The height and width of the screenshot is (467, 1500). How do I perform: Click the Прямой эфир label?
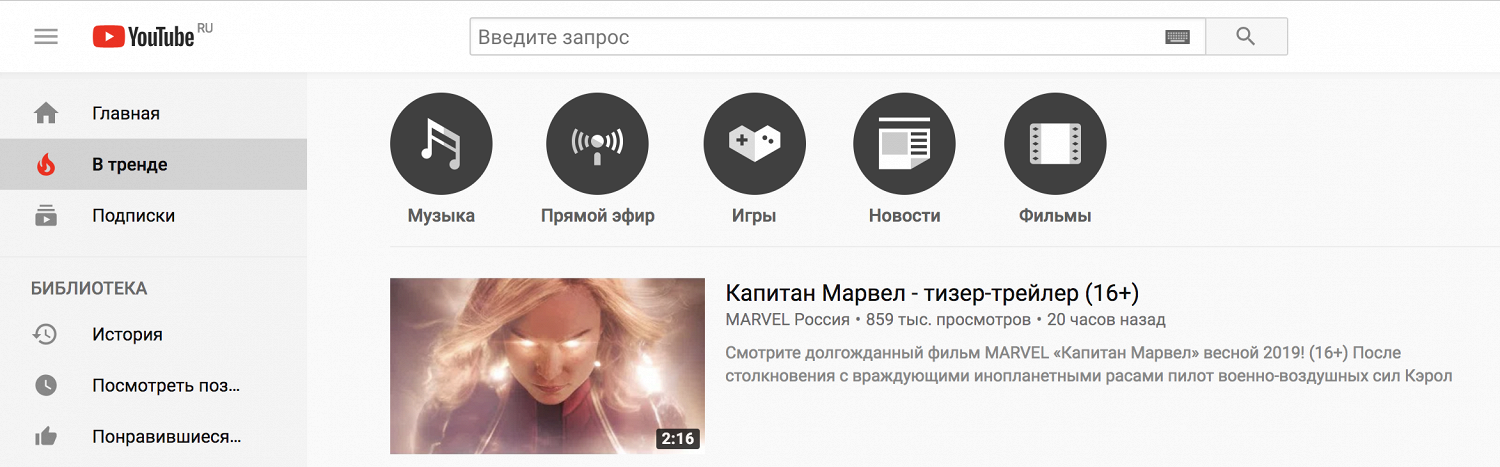click(598, 215)
